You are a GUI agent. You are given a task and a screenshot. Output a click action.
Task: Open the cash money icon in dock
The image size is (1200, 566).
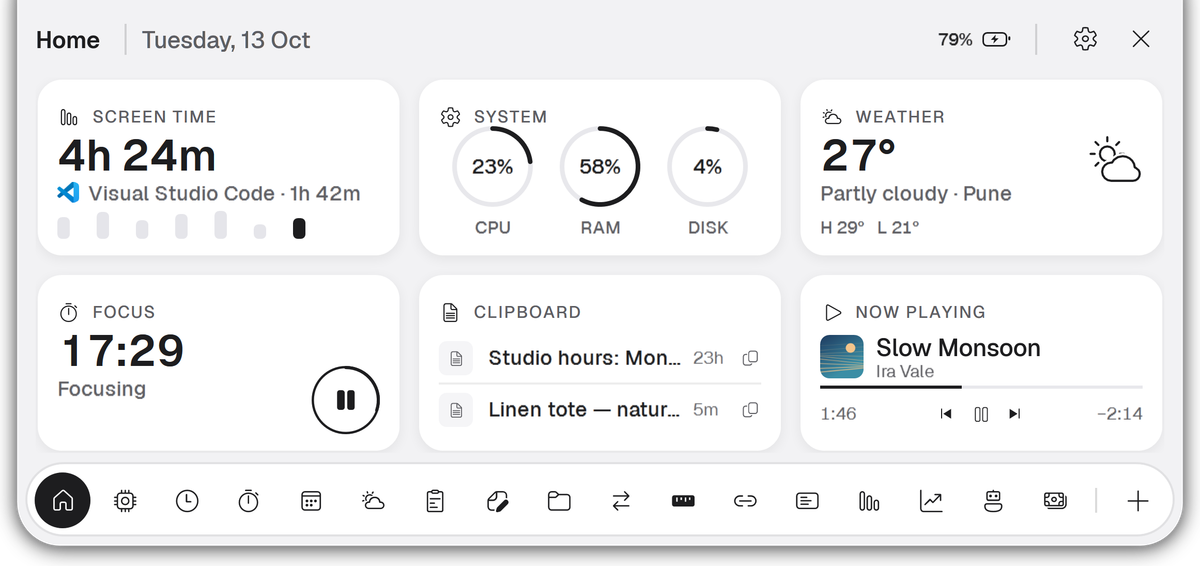coord(1055,501)
